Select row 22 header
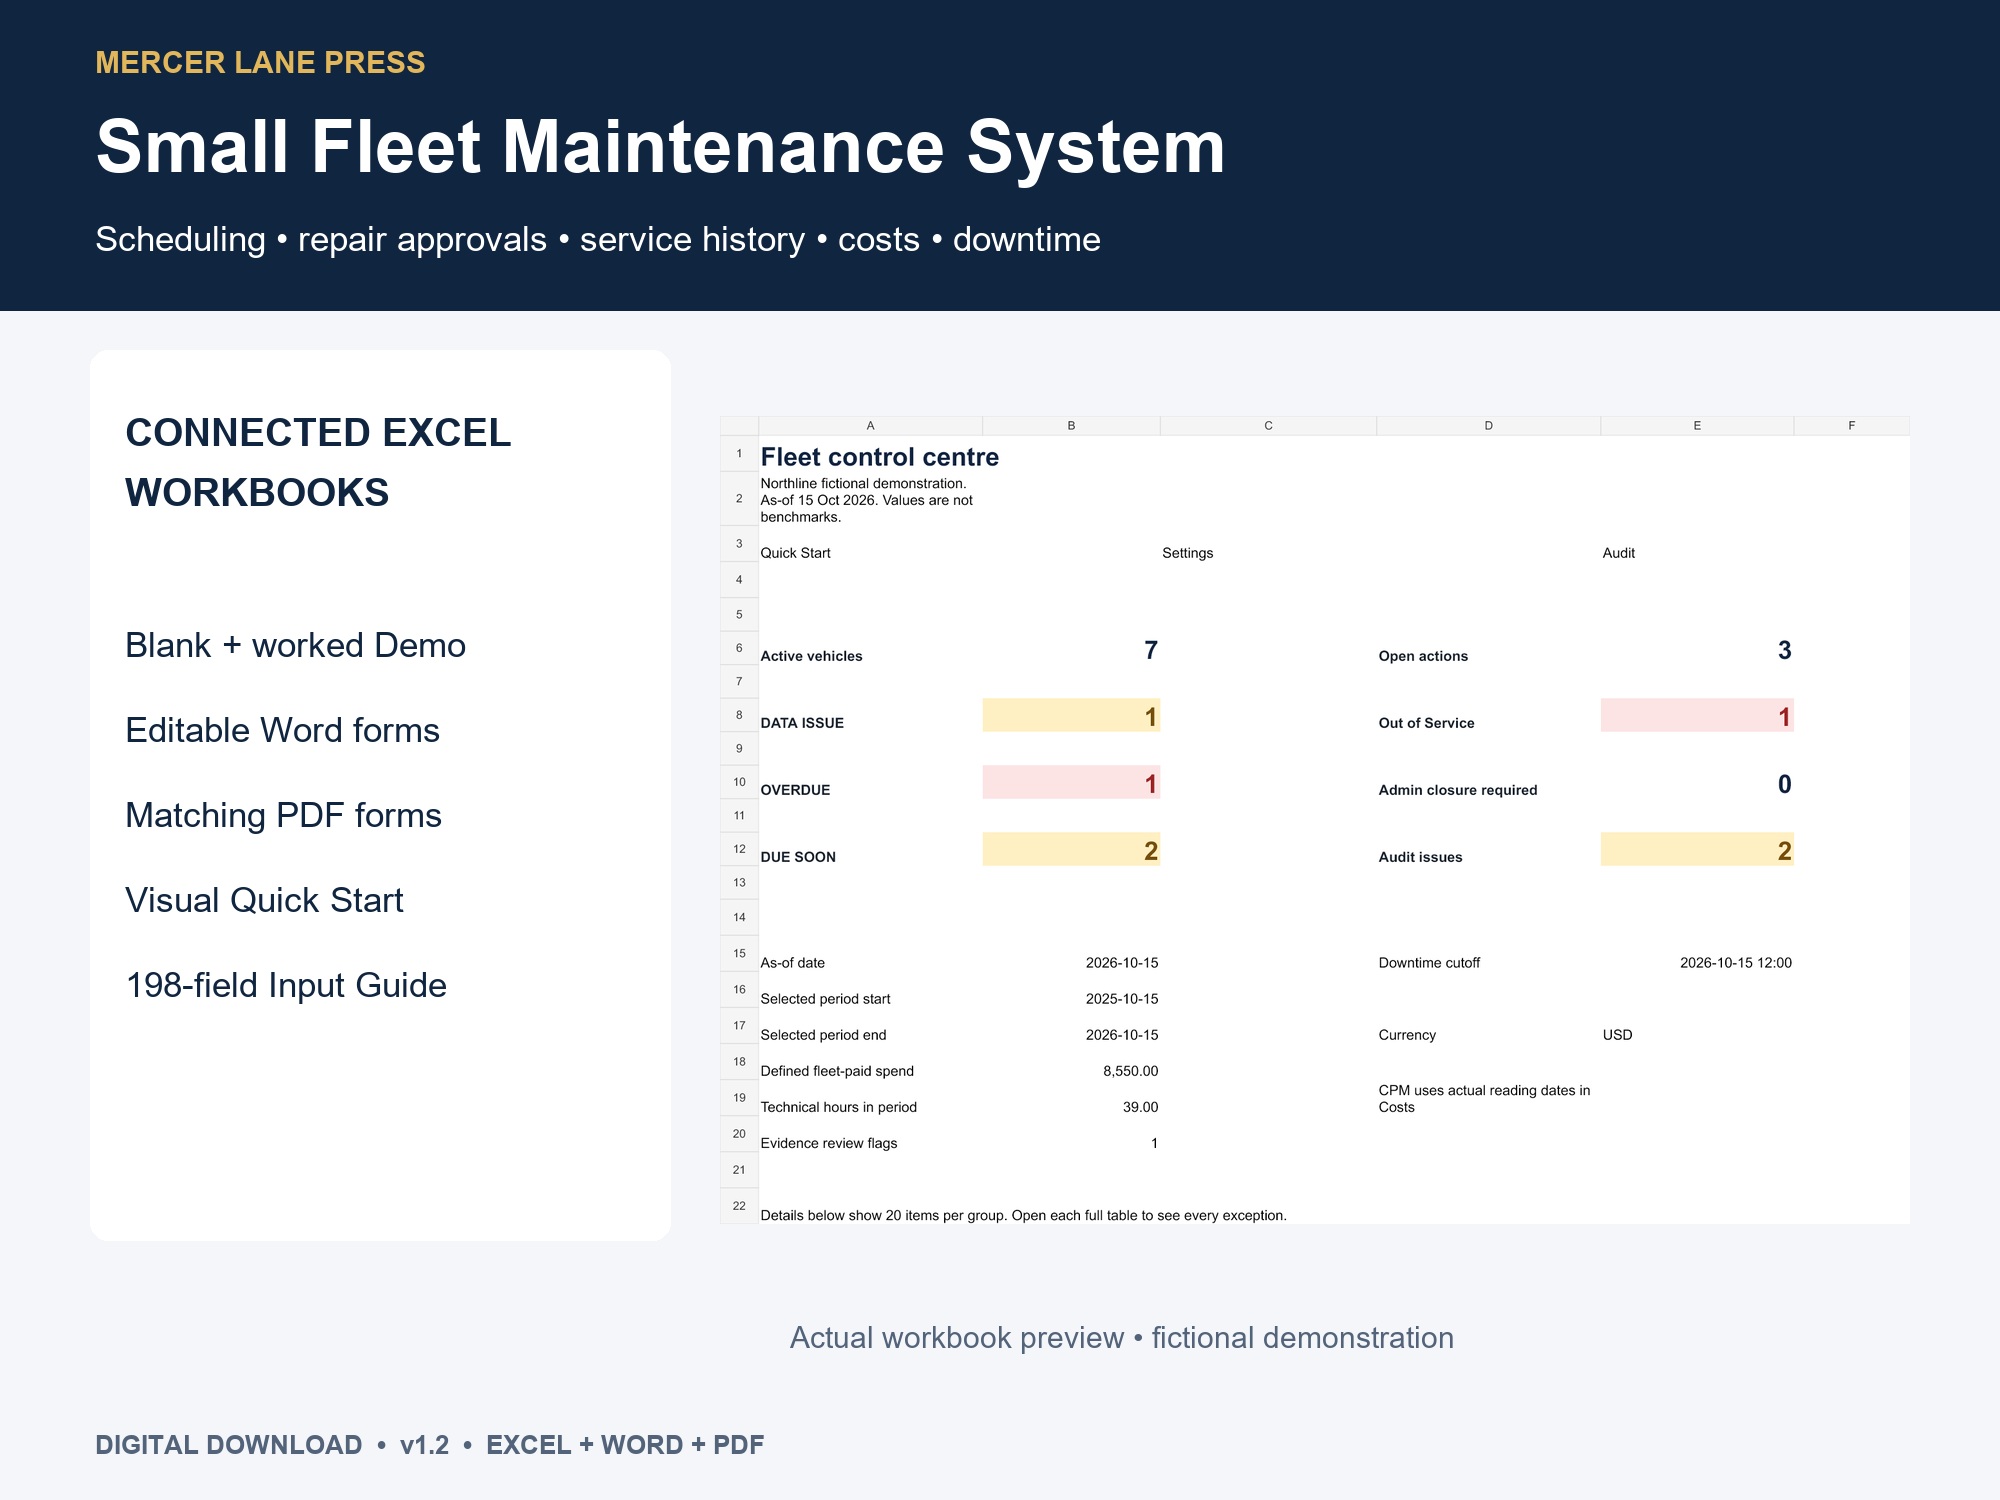 [739, 1206]
